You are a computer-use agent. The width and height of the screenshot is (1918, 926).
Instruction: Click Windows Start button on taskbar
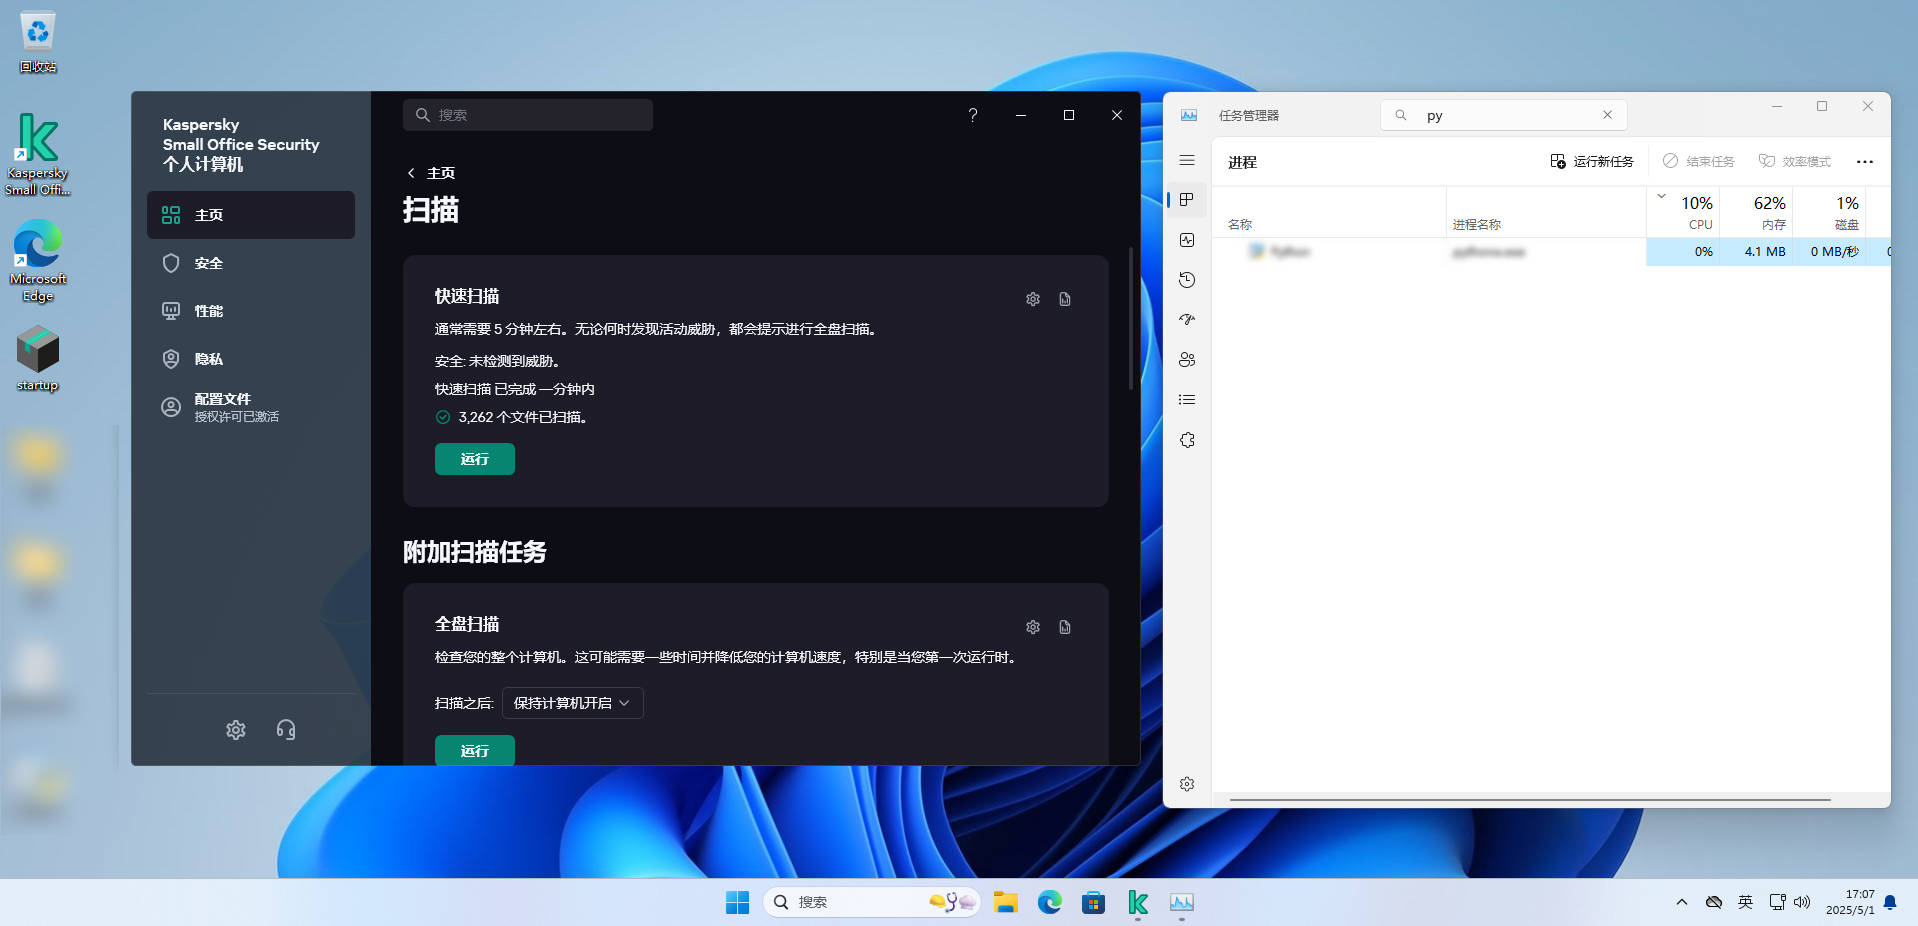pos(737,902)
